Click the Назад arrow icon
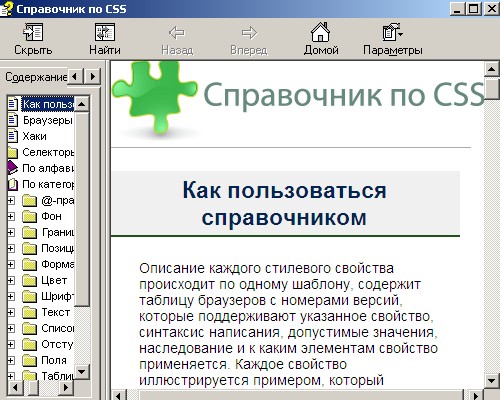The width and height of the screenshot is (500, 400). (x=177, y=33)
